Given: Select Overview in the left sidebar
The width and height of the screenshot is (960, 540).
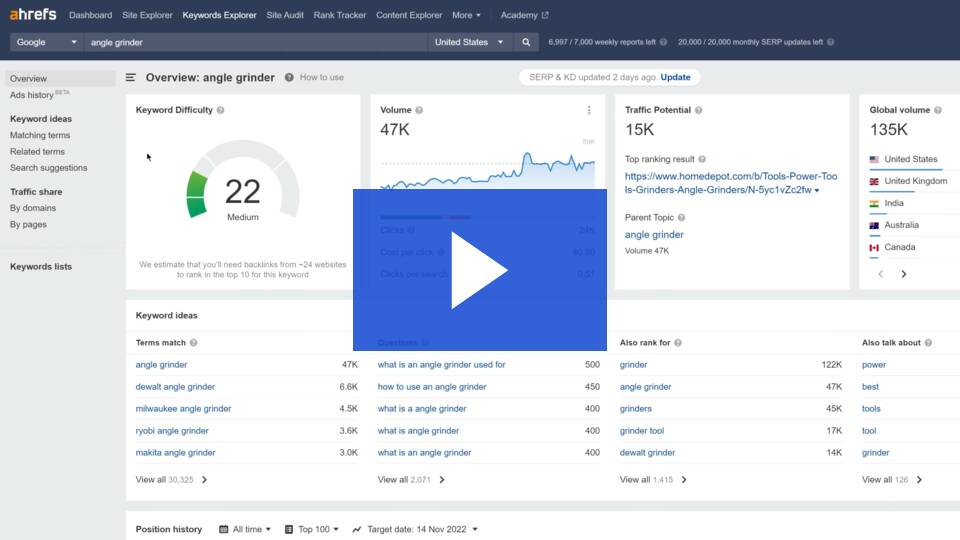Looking at the screenshot, I should pyautogui.click(x=60, y=78).
